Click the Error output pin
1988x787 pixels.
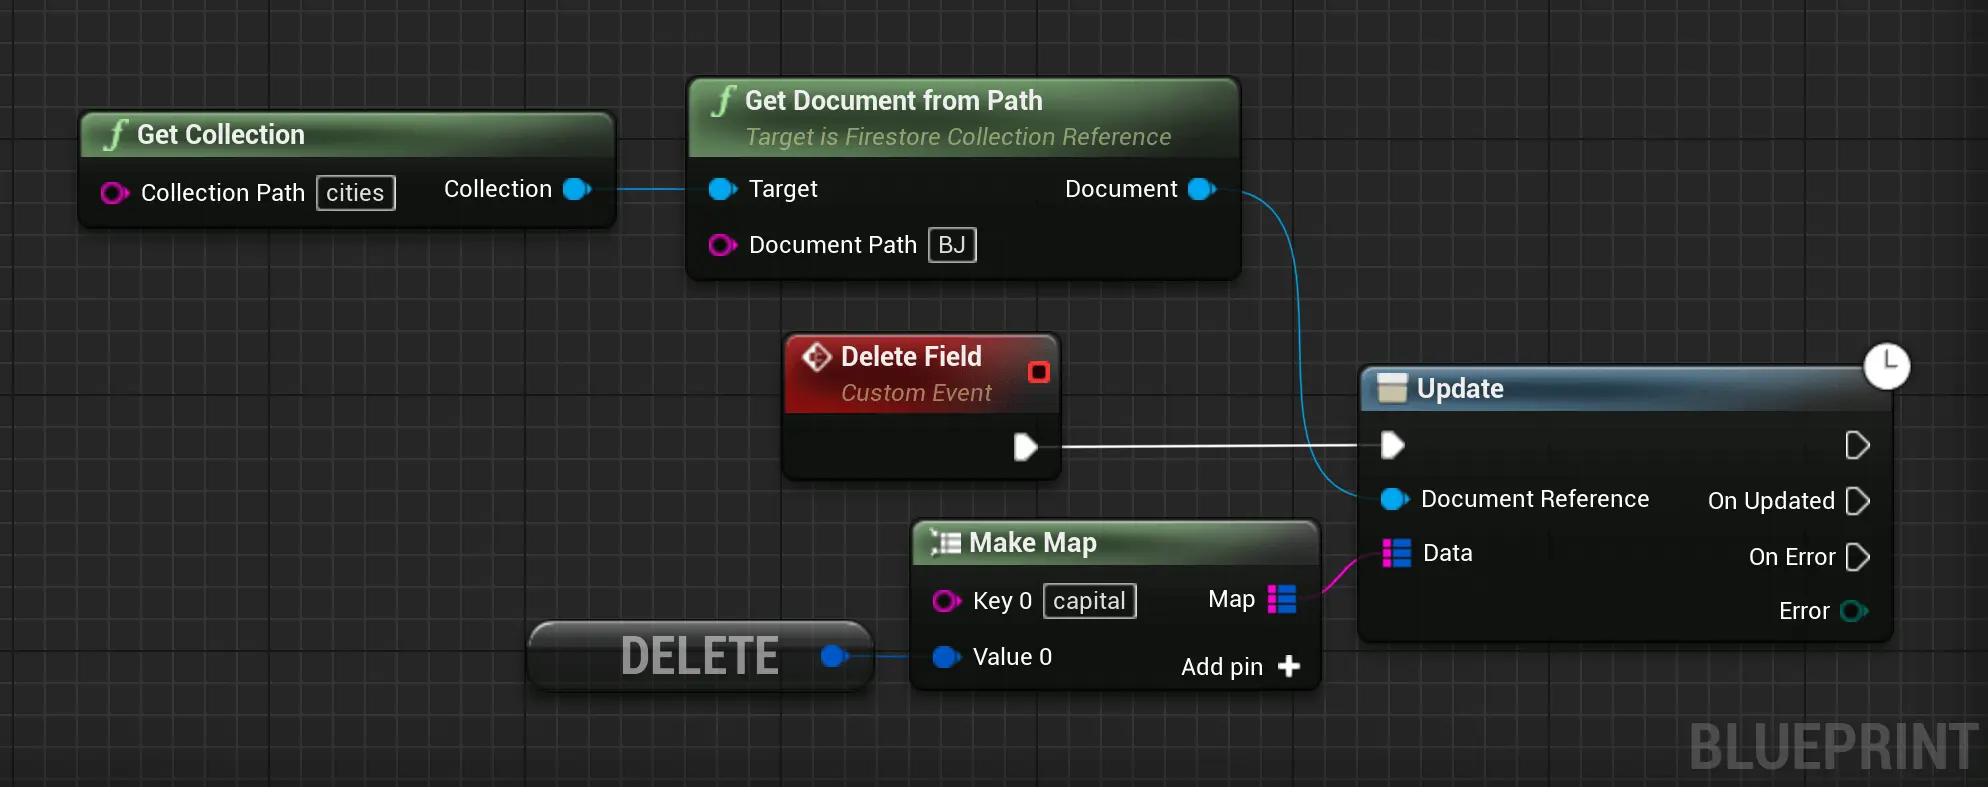click(x=1854, y=611)
